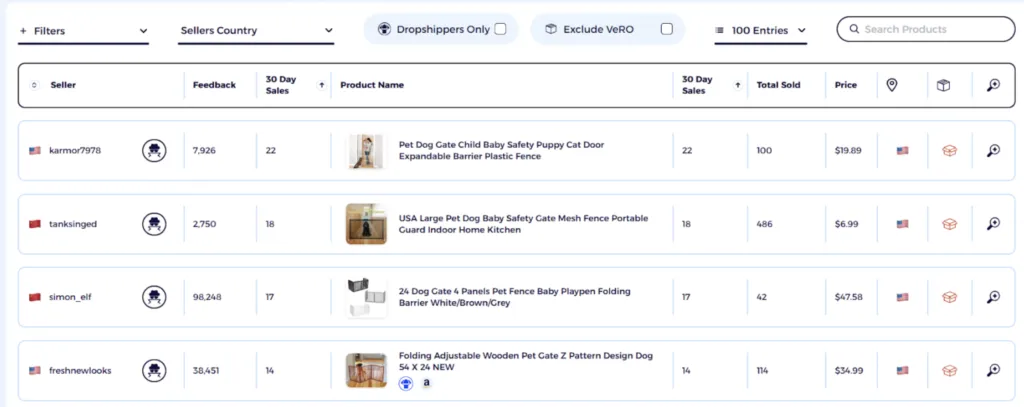
Task: Click thumbnail of Folding Adjustable Wooden Pet Gate
Action: [x=366, y=370]
